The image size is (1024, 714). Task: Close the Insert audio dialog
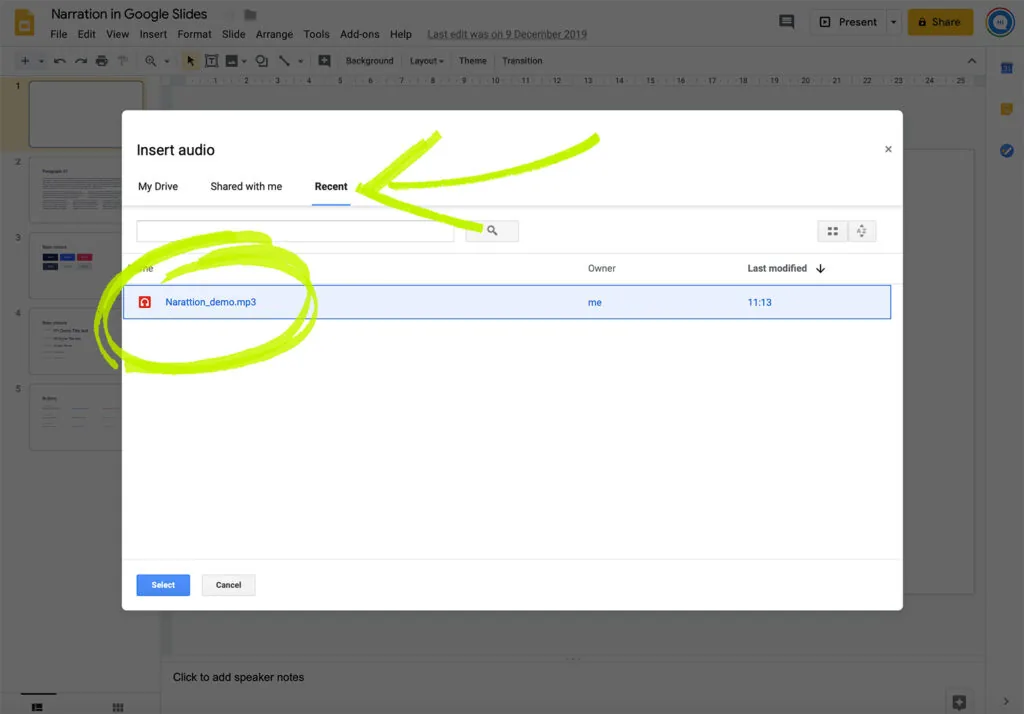click(x=888, y=150)
